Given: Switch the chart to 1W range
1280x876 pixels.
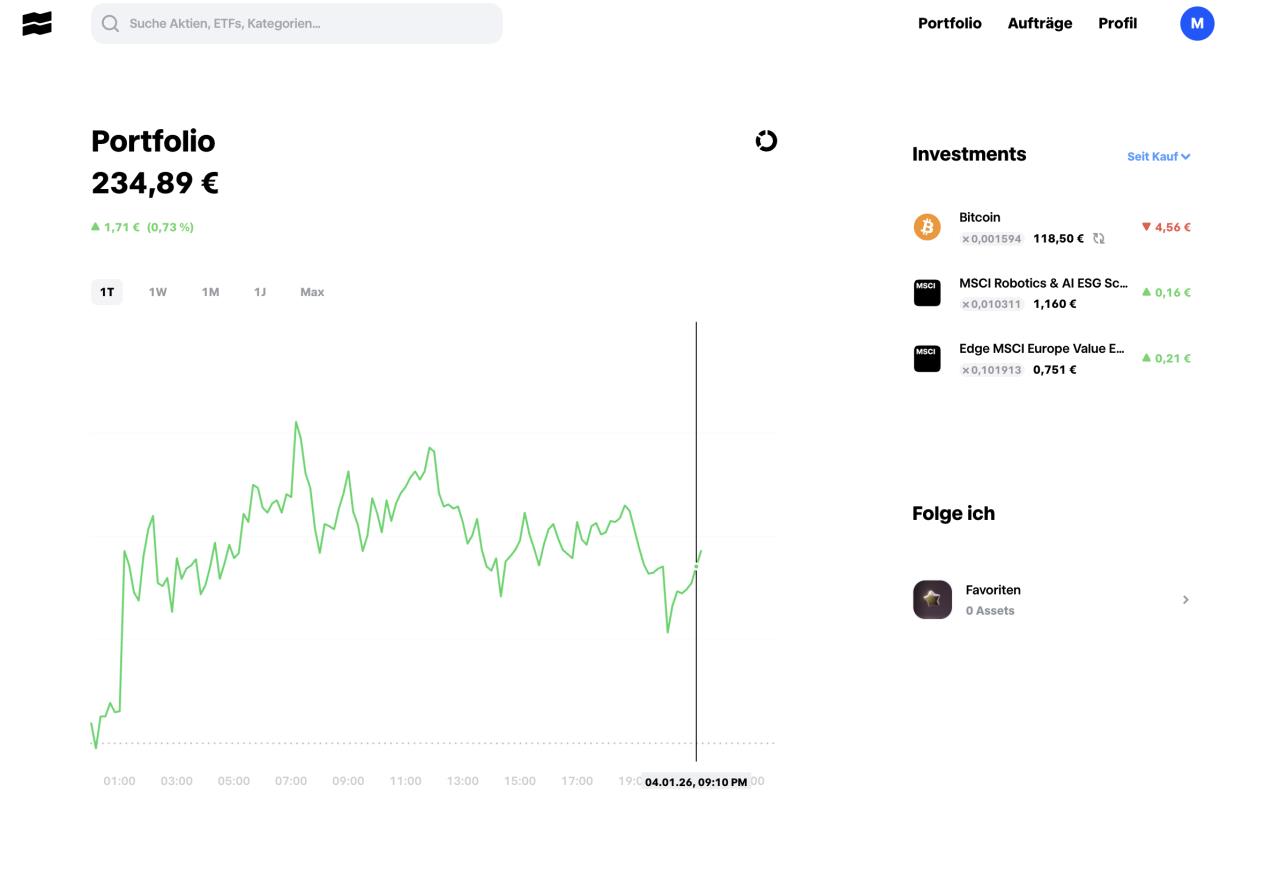Looking at the screenshot, I should coord(158,292).
